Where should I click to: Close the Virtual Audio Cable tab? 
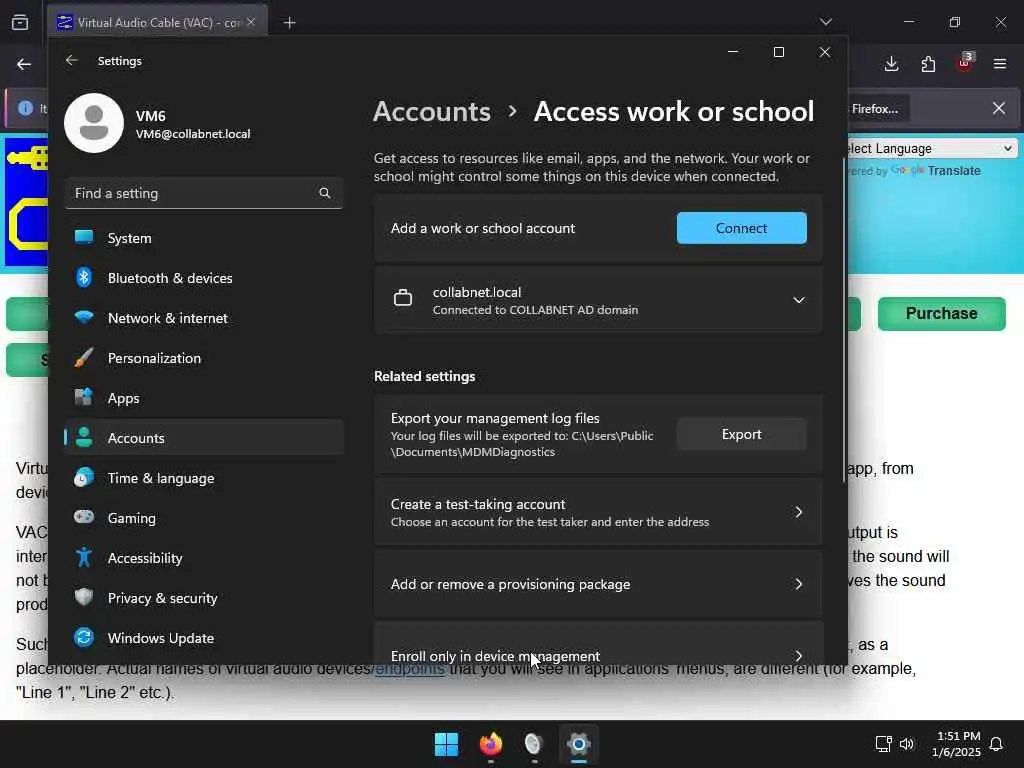(251, 22)
